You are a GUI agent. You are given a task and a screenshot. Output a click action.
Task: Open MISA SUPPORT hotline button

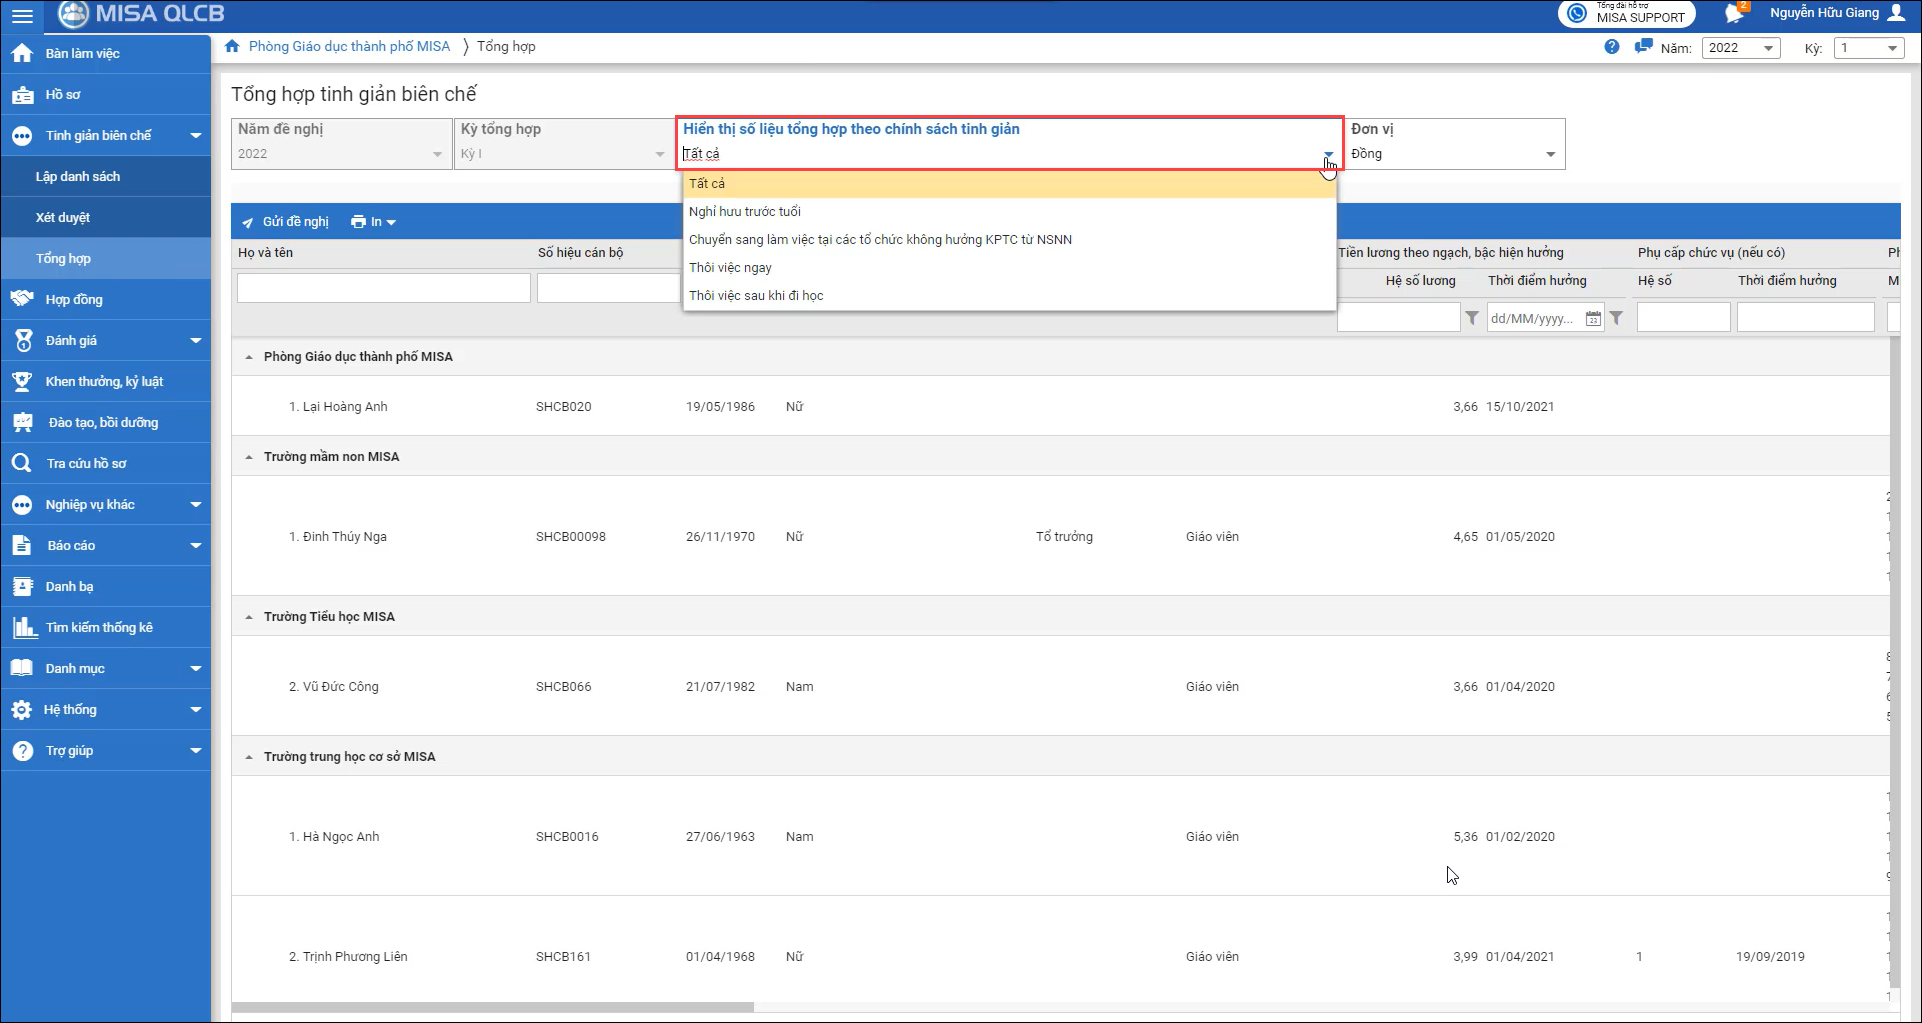(1626, 14)
